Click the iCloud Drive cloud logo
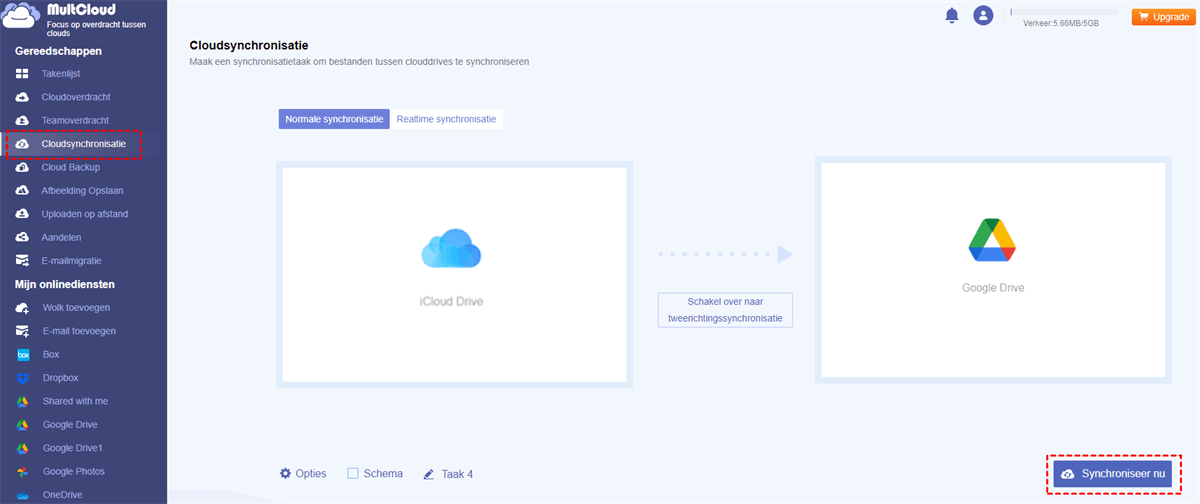This screenshot has width=1200, height=504. (x=452, y=249)
